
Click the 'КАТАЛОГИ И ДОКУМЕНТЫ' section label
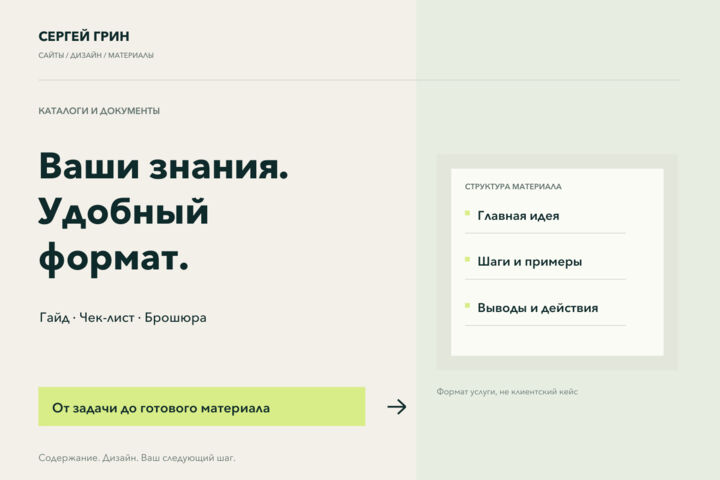coord(99,111)
